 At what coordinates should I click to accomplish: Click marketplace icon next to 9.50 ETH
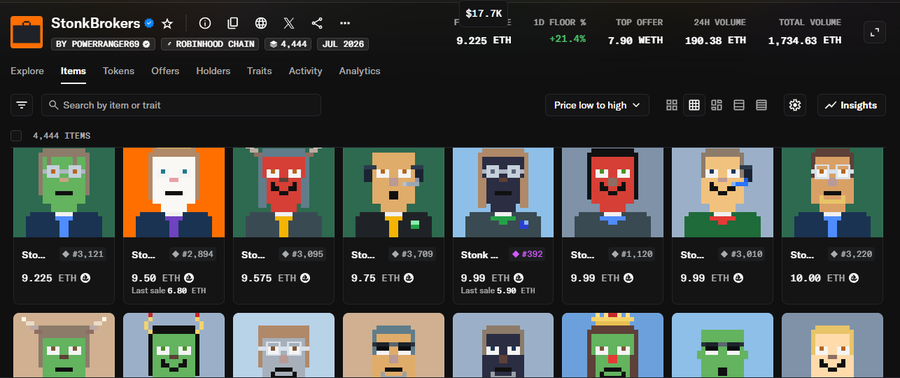[190, 278]
